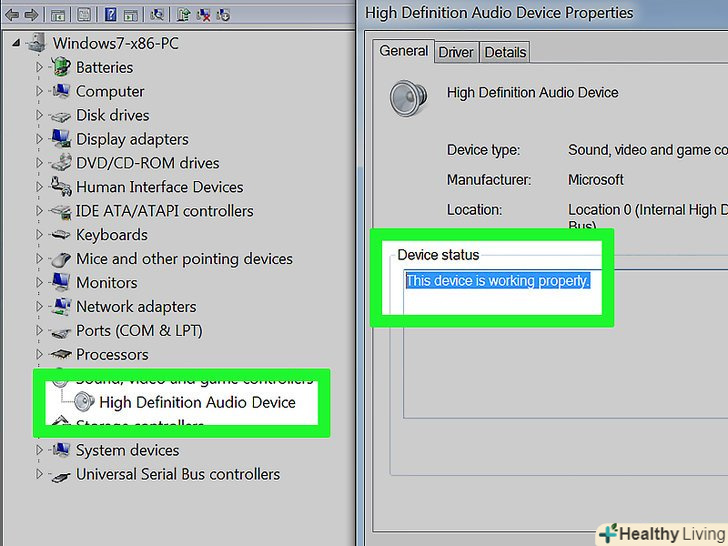Click the Properties toolbar icon
Screen dimensions: 728x546
pos(84,15)
